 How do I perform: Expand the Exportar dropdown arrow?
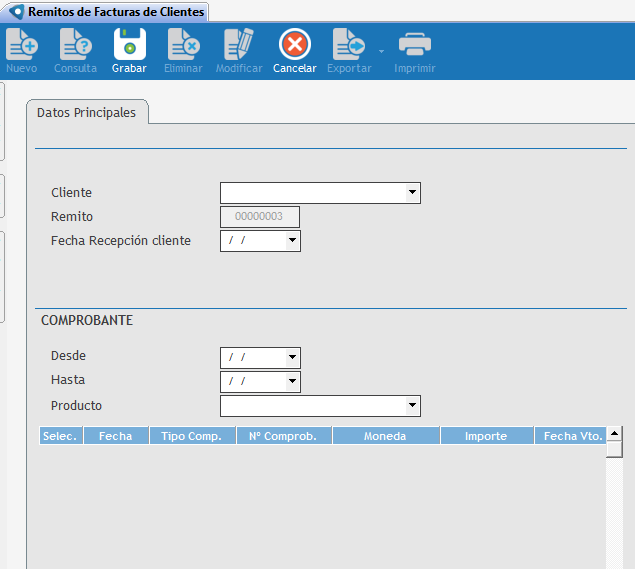[381, 49]
